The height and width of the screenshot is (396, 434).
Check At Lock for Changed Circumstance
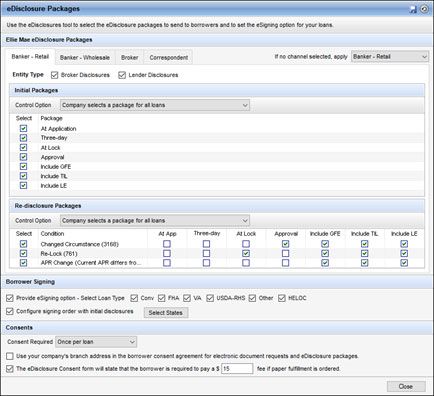(x=246, y=244)
